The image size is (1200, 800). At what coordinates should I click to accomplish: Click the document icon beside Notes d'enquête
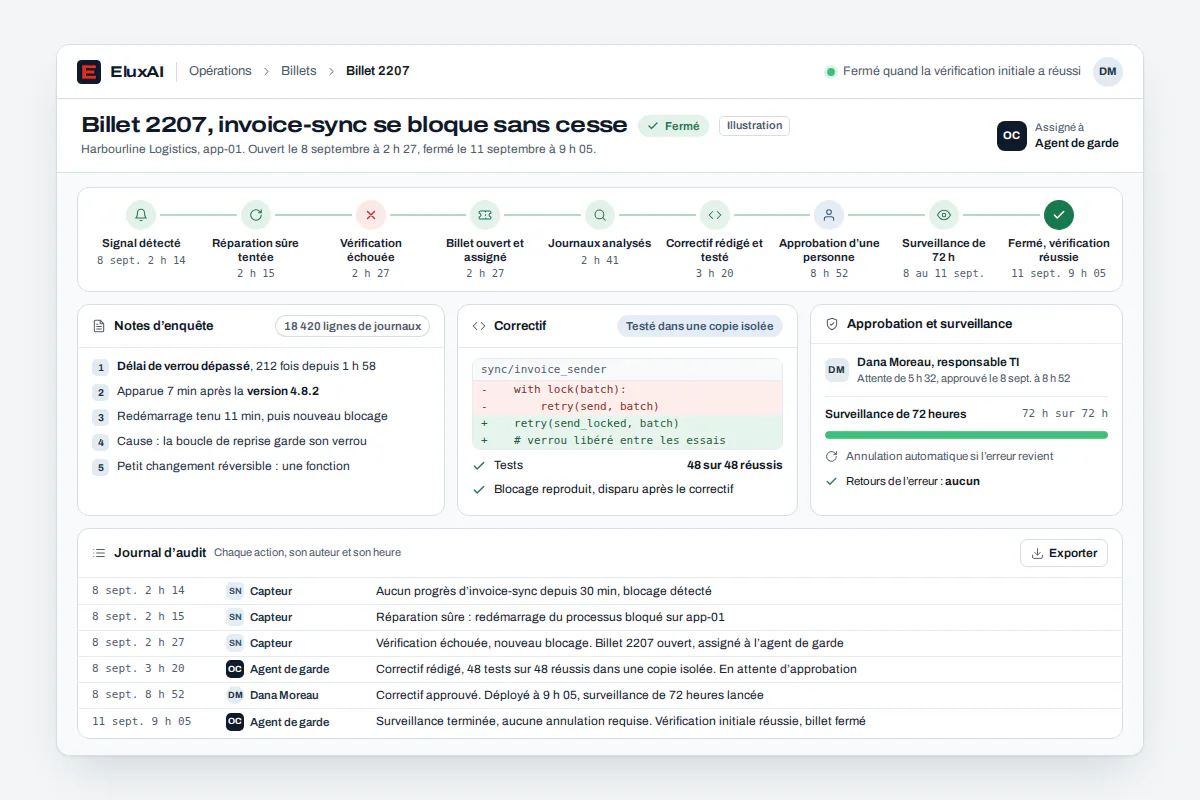pyautogui.click(x=99, y=326)
